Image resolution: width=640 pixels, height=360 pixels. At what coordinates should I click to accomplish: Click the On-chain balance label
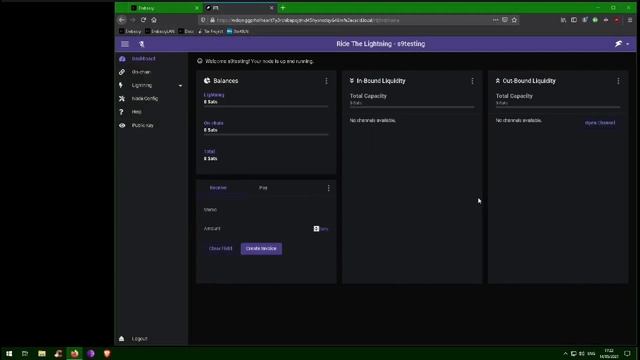coord(213,123)
